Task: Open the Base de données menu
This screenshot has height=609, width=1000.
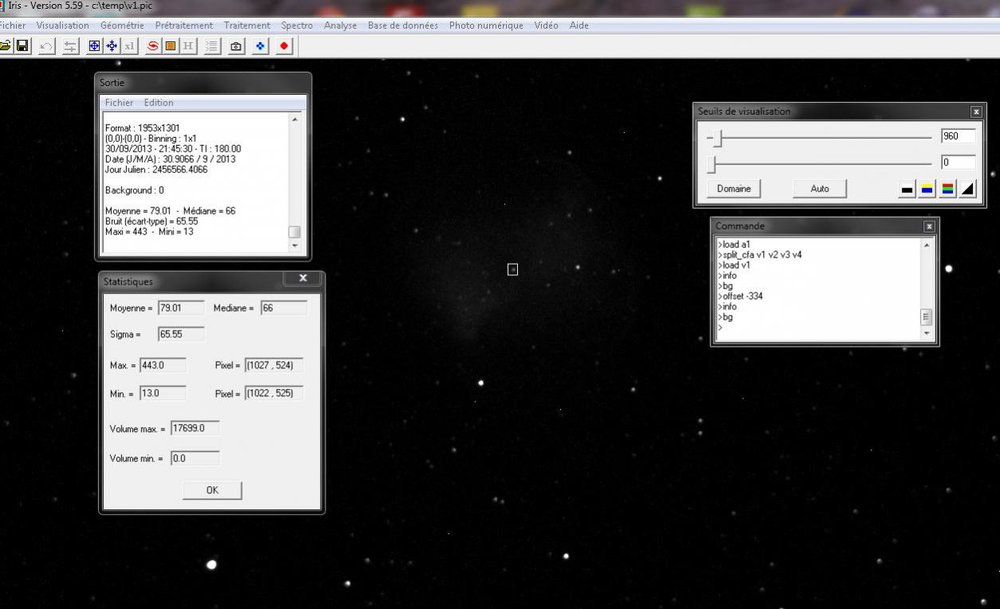Action: point(402,26)
